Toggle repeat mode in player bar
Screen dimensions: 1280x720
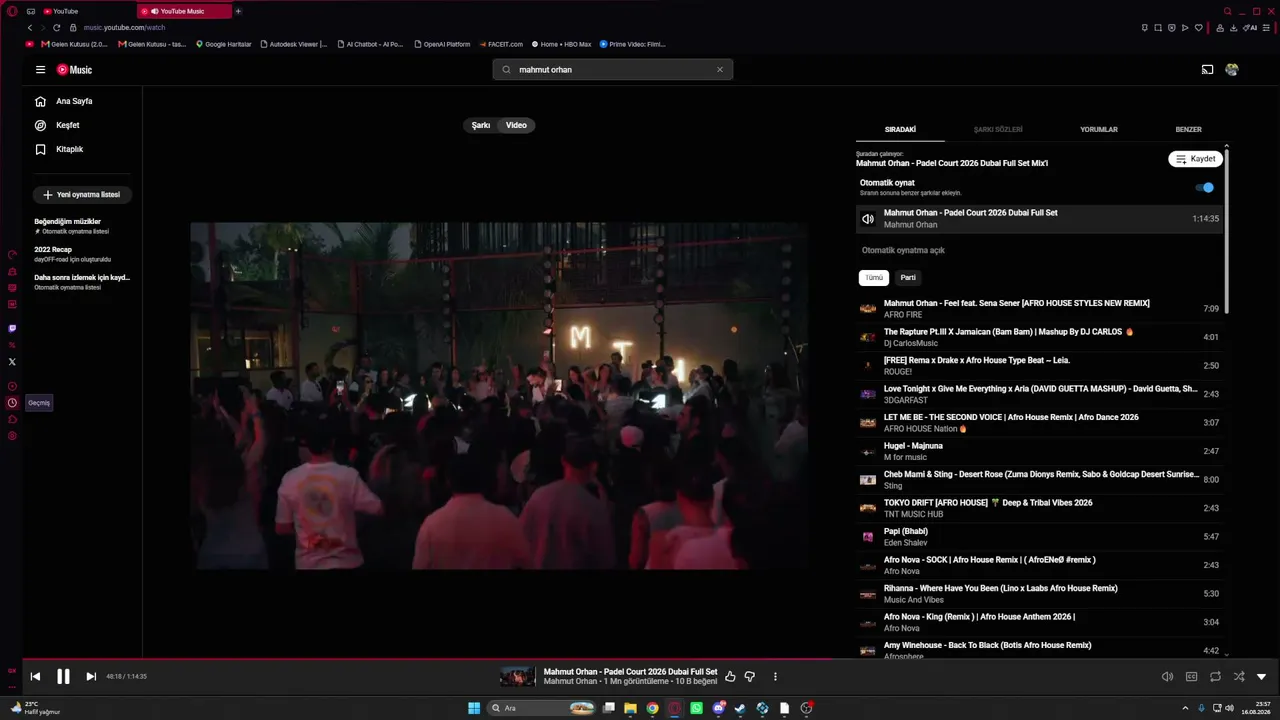(1215, 677)
